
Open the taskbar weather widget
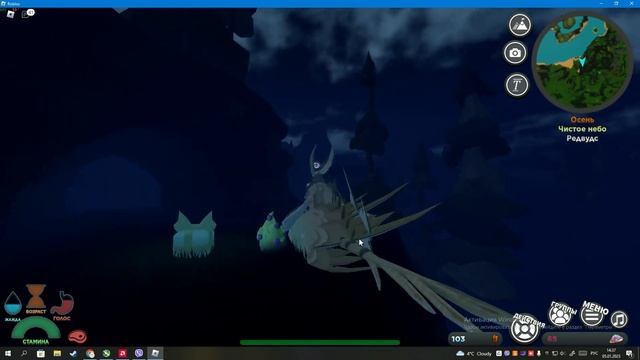pyautogui.click(x=474, y=353)
